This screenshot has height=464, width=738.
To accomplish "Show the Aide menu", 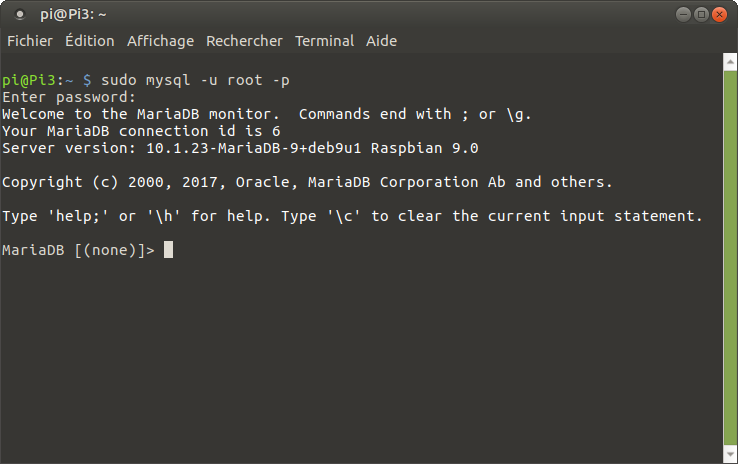I will pyautogui.click(x=382, y=41).
